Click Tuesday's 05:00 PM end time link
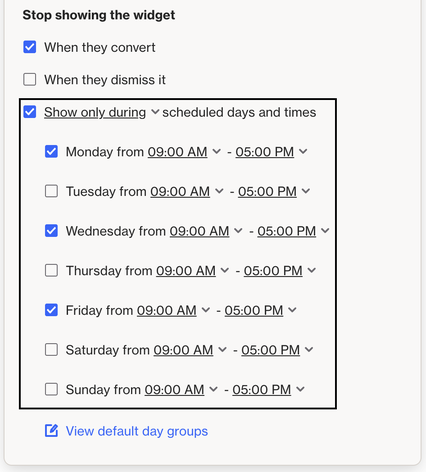Image resolution: width=426 pixels, height=472 pixels. point(267,192)
